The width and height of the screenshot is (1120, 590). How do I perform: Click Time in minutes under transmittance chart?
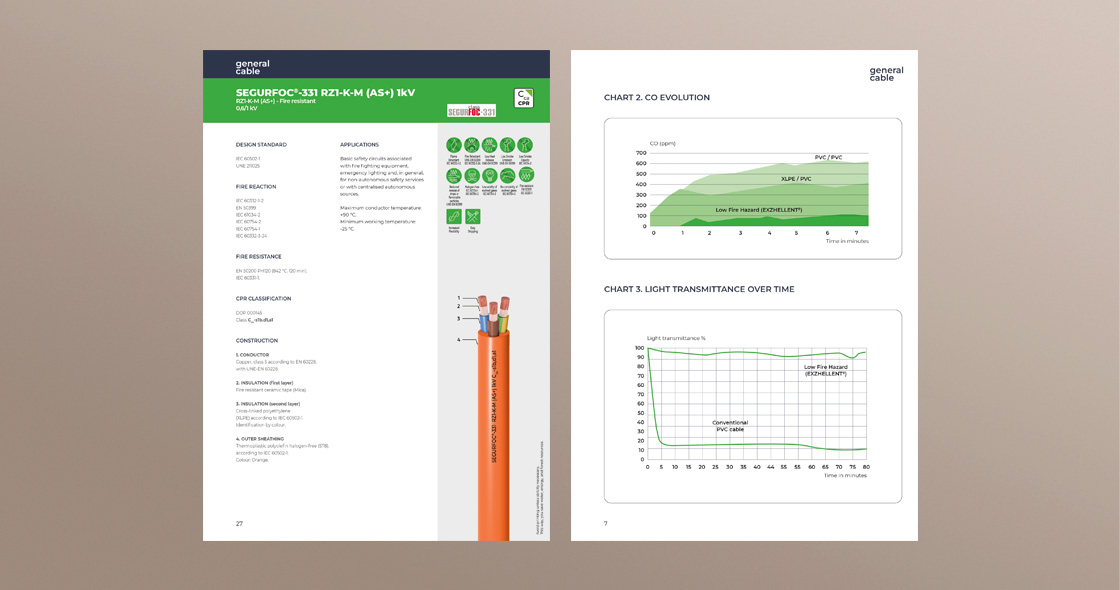click(845, 476)
